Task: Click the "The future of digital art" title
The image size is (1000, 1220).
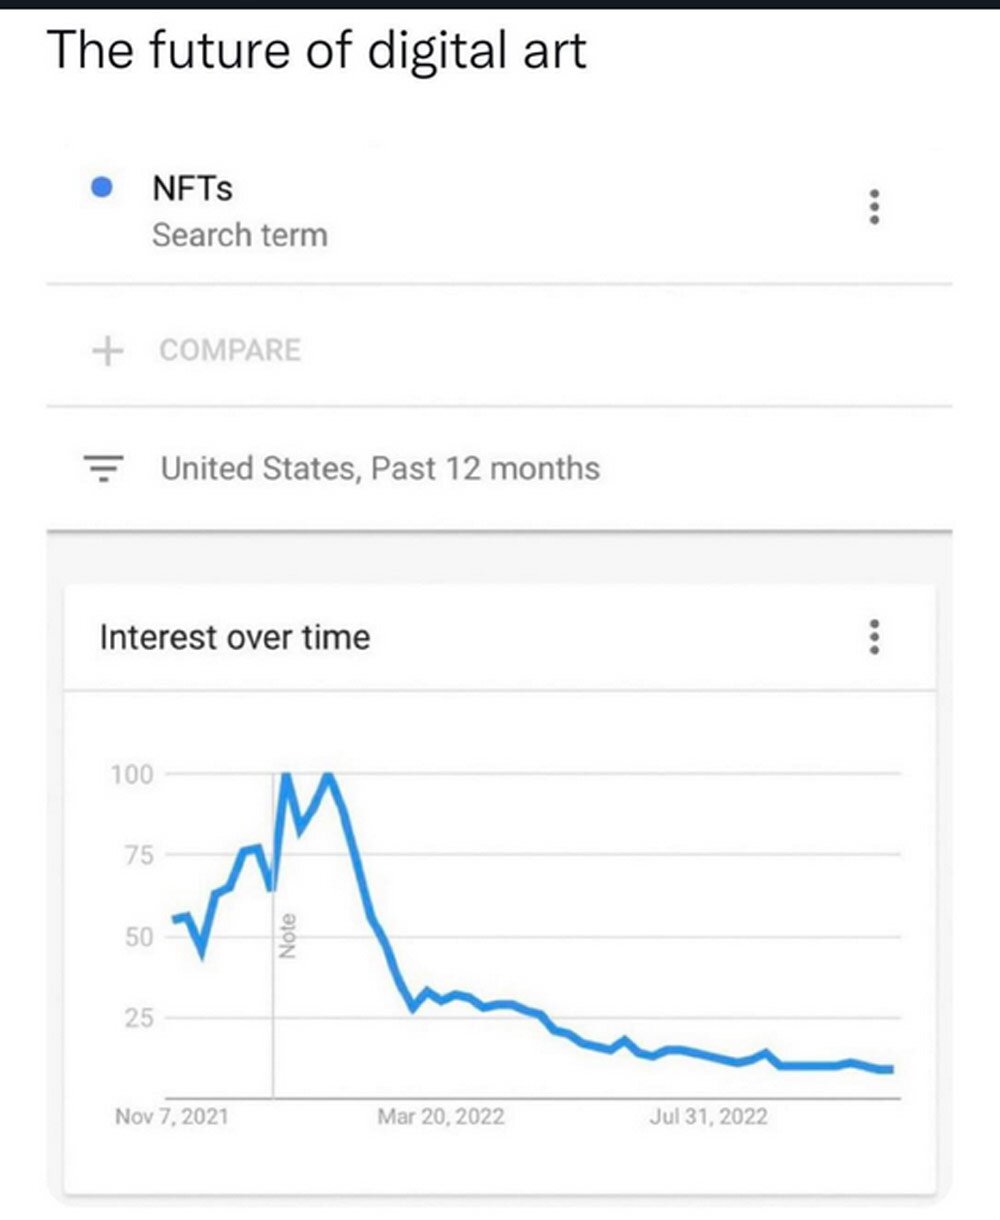Action: pyautogui.click(x=317, y=50)
